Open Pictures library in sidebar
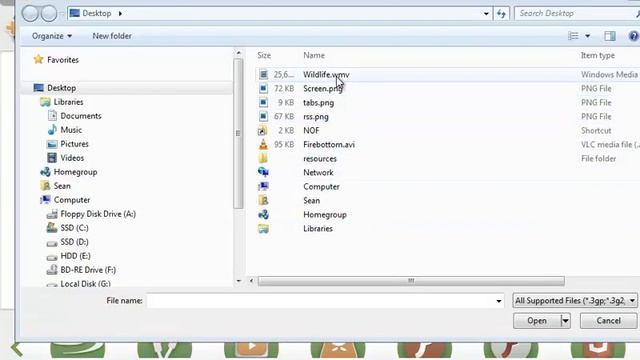The image size is (640, 360). coord(68,144)
